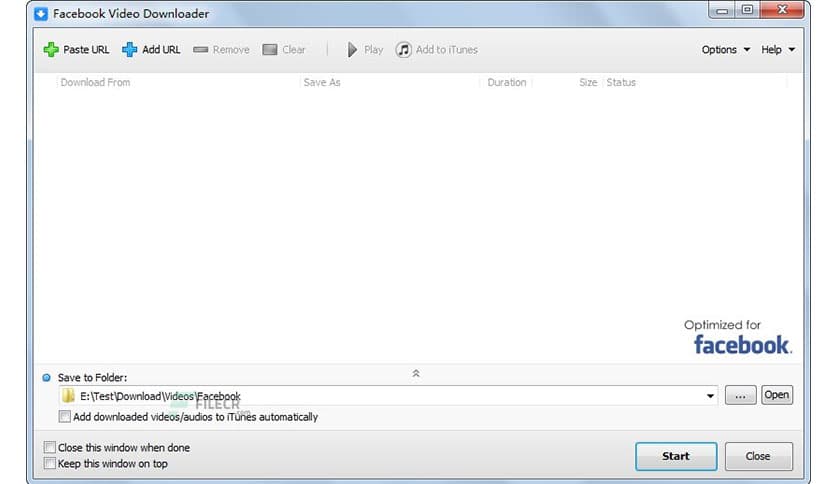Click the yellow folder icon in path field
The width and height of the screenshot is (836, 484).
click(68, 396)
